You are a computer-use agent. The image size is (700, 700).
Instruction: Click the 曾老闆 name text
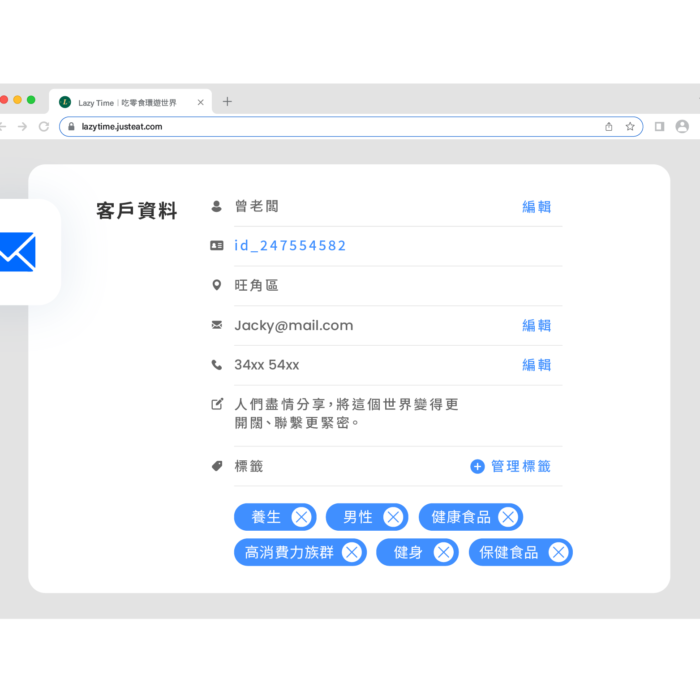257,206
